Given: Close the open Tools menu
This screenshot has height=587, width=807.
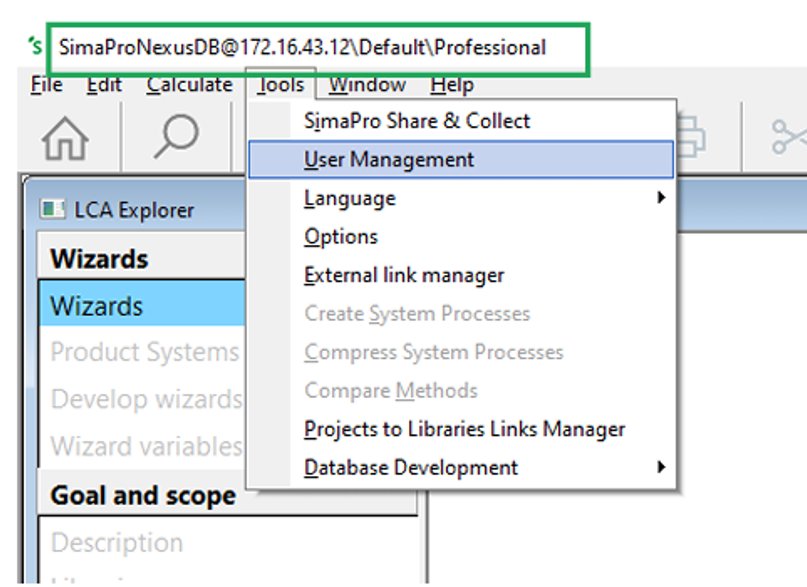Looking at the screenshot, I should [x=281, y=84].
